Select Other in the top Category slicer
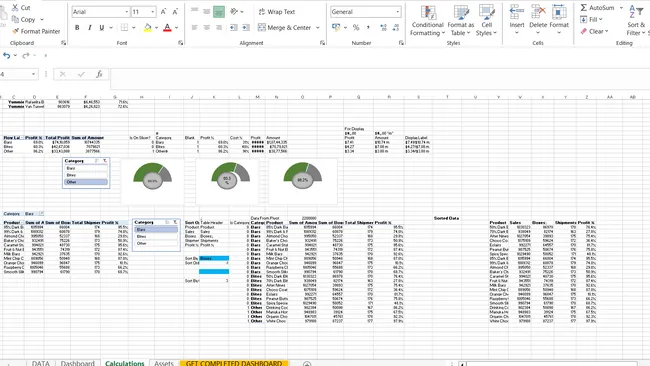Image resolution: width=650 pixels, height=366 pixels. (x=86, y=182)
